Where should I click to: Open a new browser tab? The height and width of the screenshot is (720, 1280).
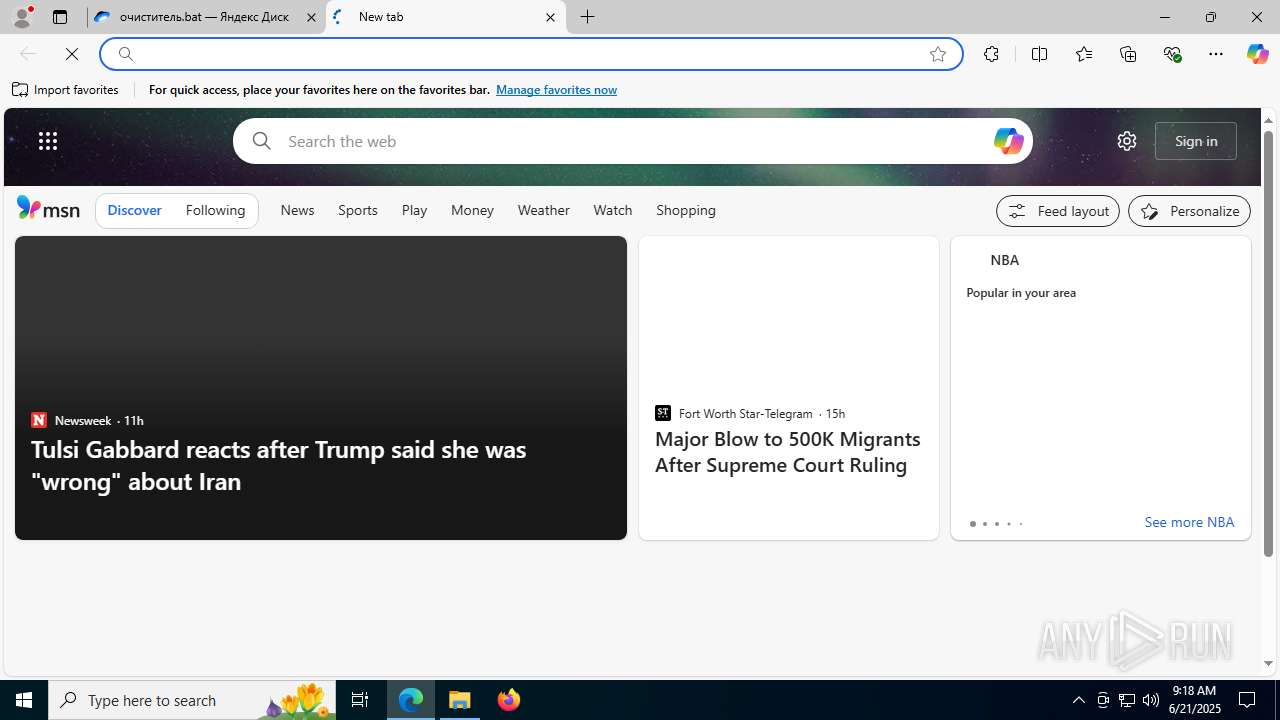click(588, 17)
